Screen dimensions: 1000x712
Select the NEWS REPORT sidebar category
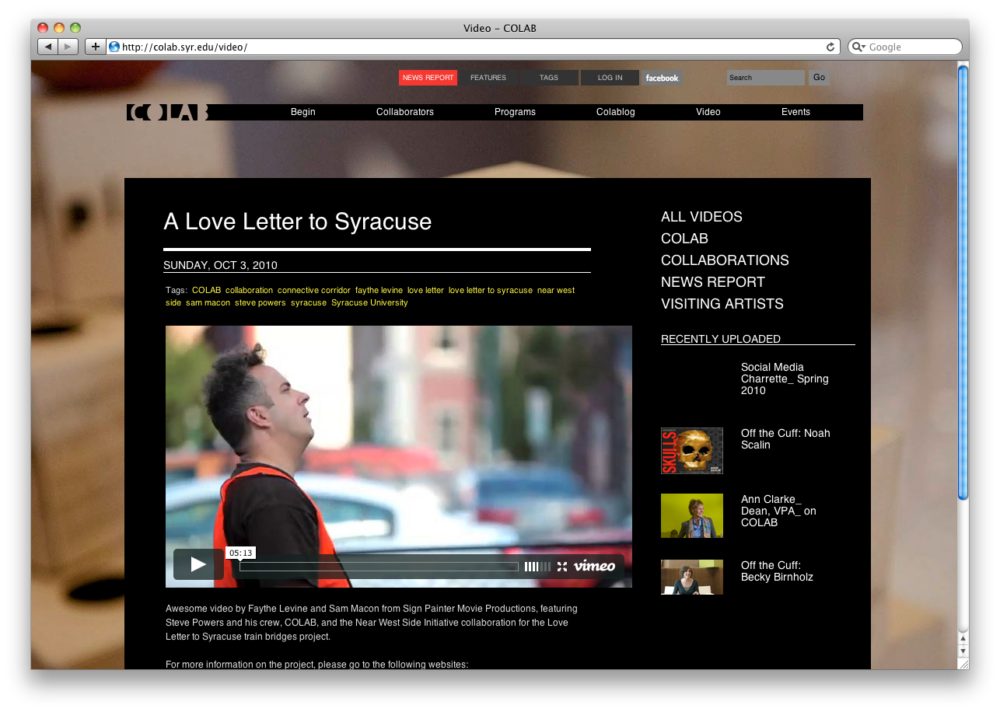coord(712,282)
